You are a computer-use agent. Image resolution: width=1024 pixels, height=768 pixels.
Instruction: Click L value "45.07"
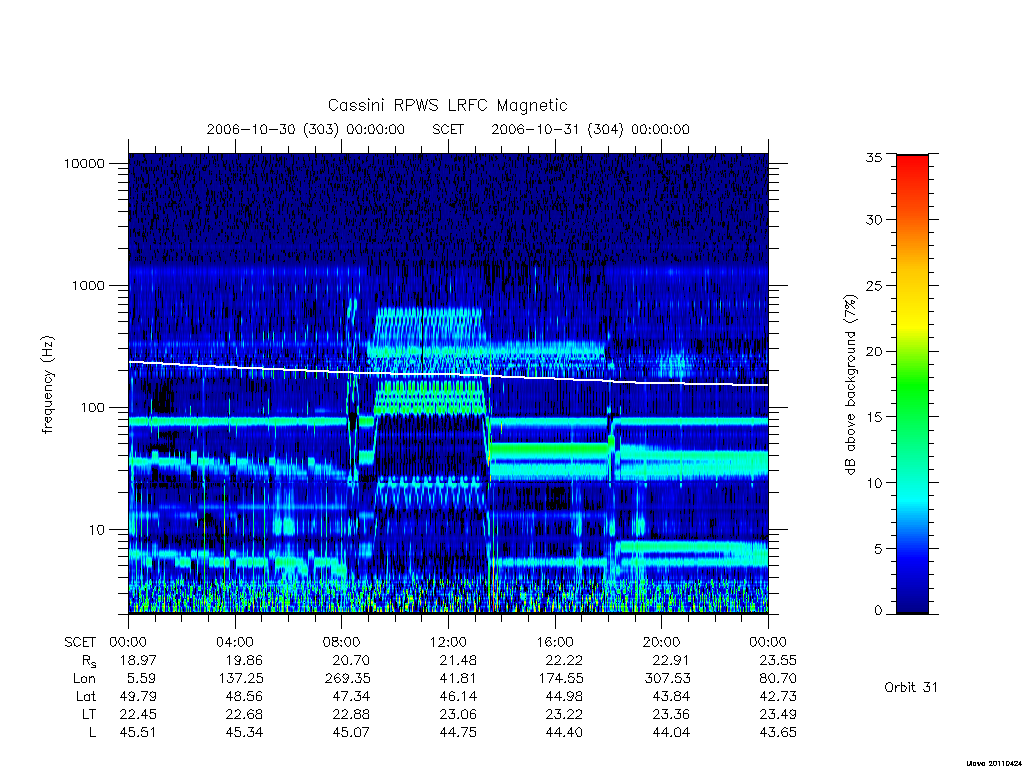[351, 733]
